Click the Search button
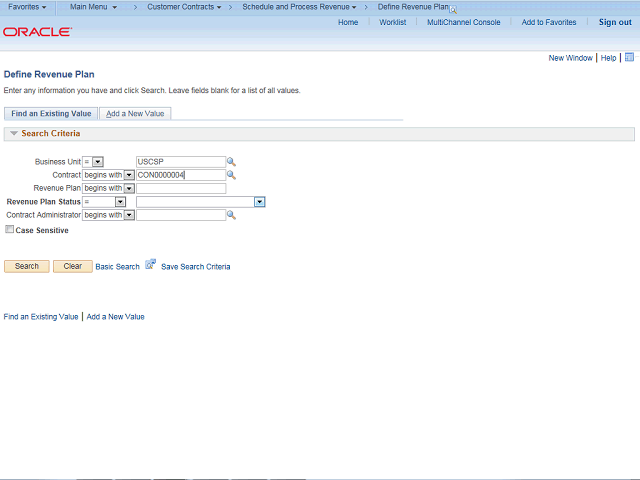Viewport: 640px width, 480px height. [x=27, y=266]
